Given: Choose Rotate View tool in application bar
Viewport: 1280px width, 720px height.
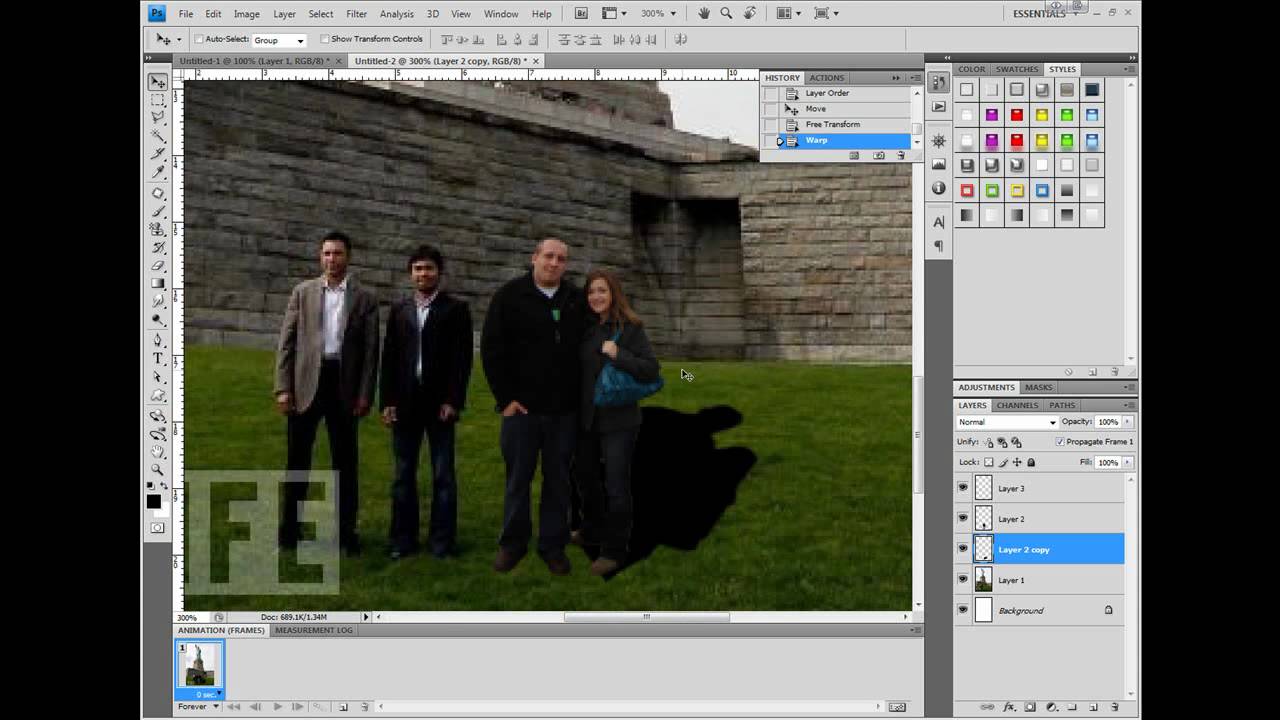Looking at the screenshot, I should (x=748, y=13).
